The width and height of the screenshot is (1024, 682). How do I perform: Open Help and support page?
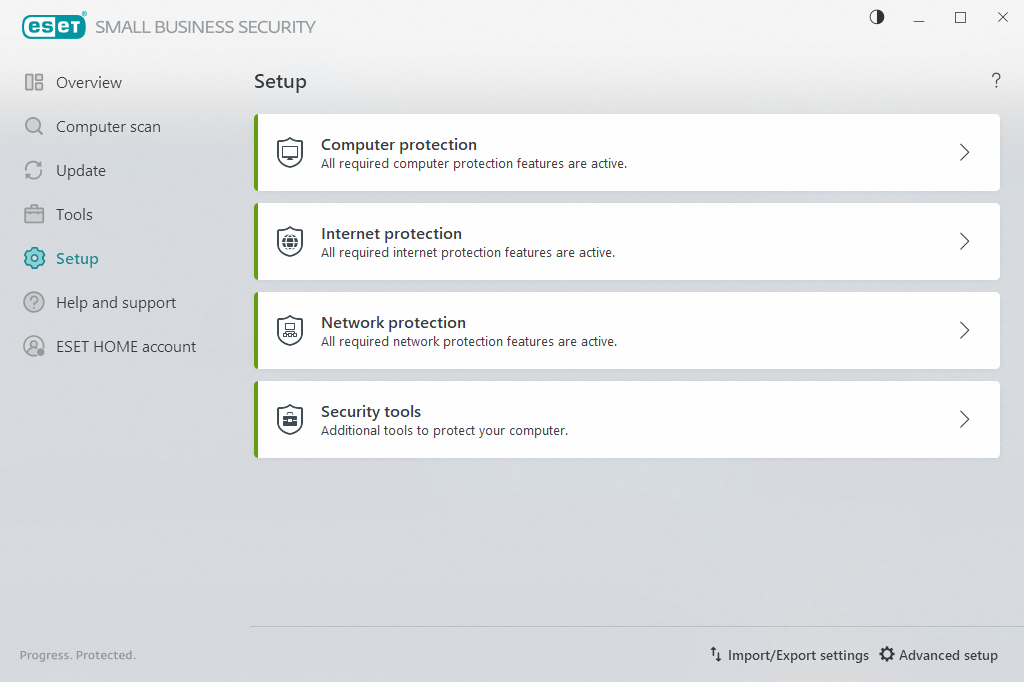tap(115, 303)
